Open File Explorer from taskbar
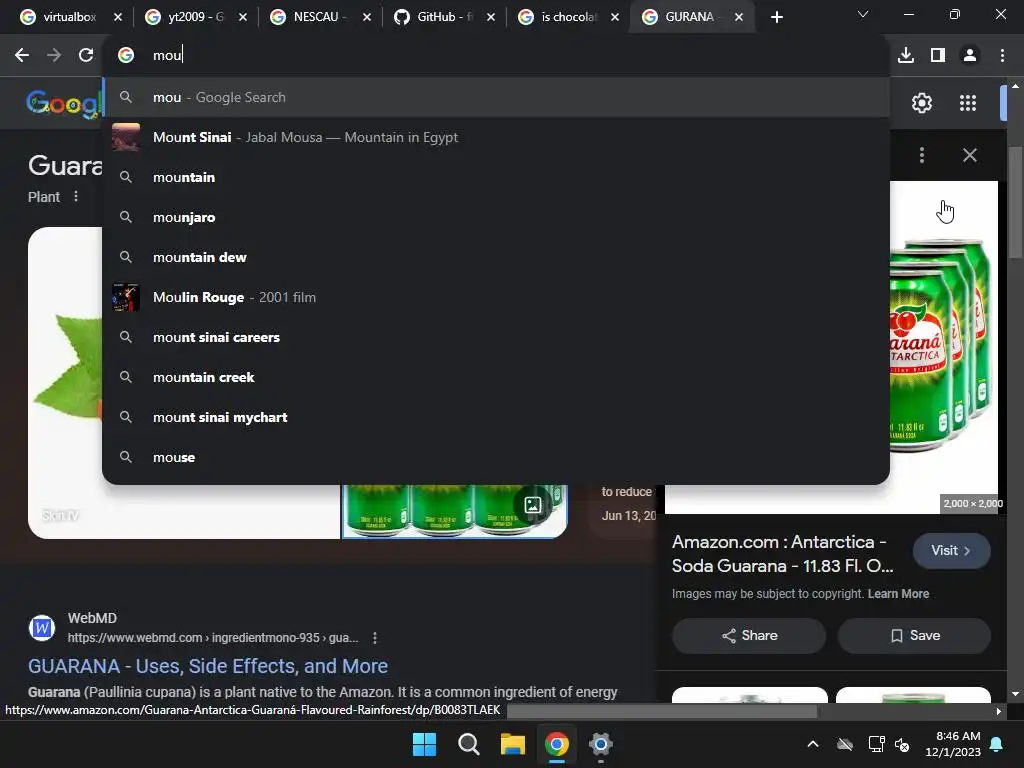This screenshot has height=768, width=1024. (513, 744)
